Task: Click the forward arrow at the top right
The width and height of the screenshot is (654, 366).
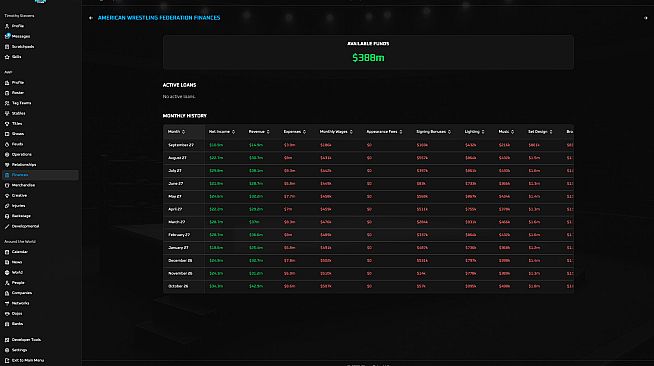Action: (646, 18)
